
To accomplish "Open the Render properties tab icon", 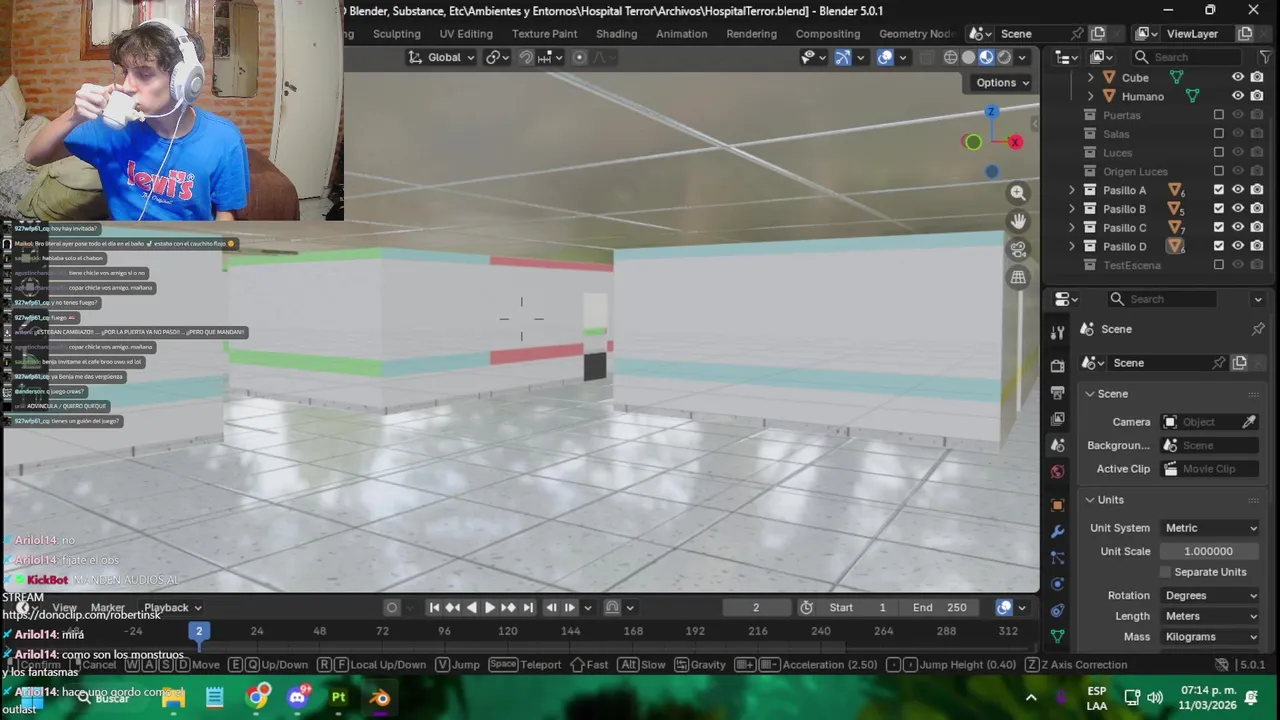I will tap(1057, 366).
